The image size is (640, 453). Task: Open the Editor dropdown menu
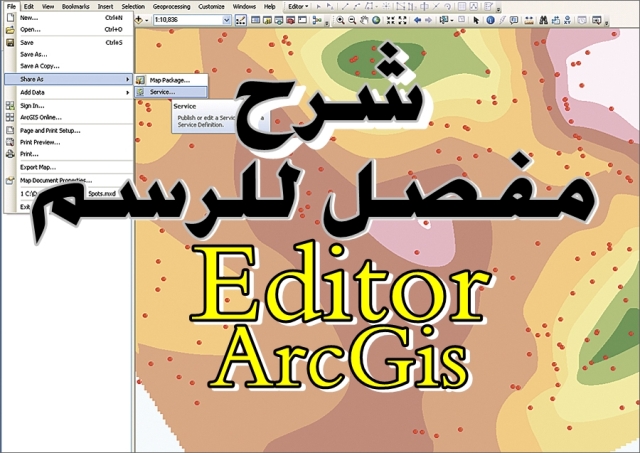pos(298,7)
